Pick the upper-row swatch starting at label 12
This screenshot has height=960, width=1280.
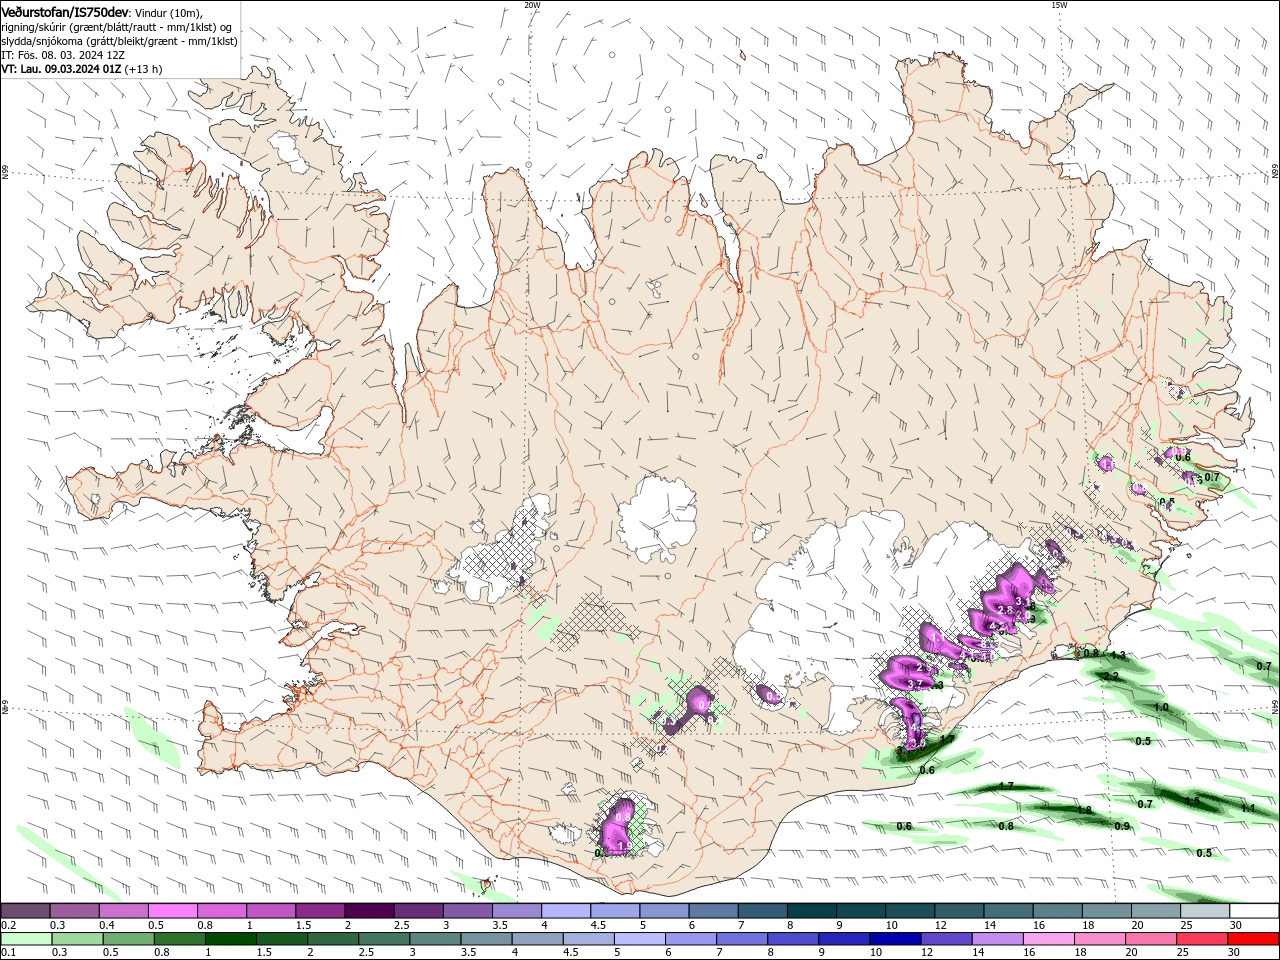pos(959,911)
